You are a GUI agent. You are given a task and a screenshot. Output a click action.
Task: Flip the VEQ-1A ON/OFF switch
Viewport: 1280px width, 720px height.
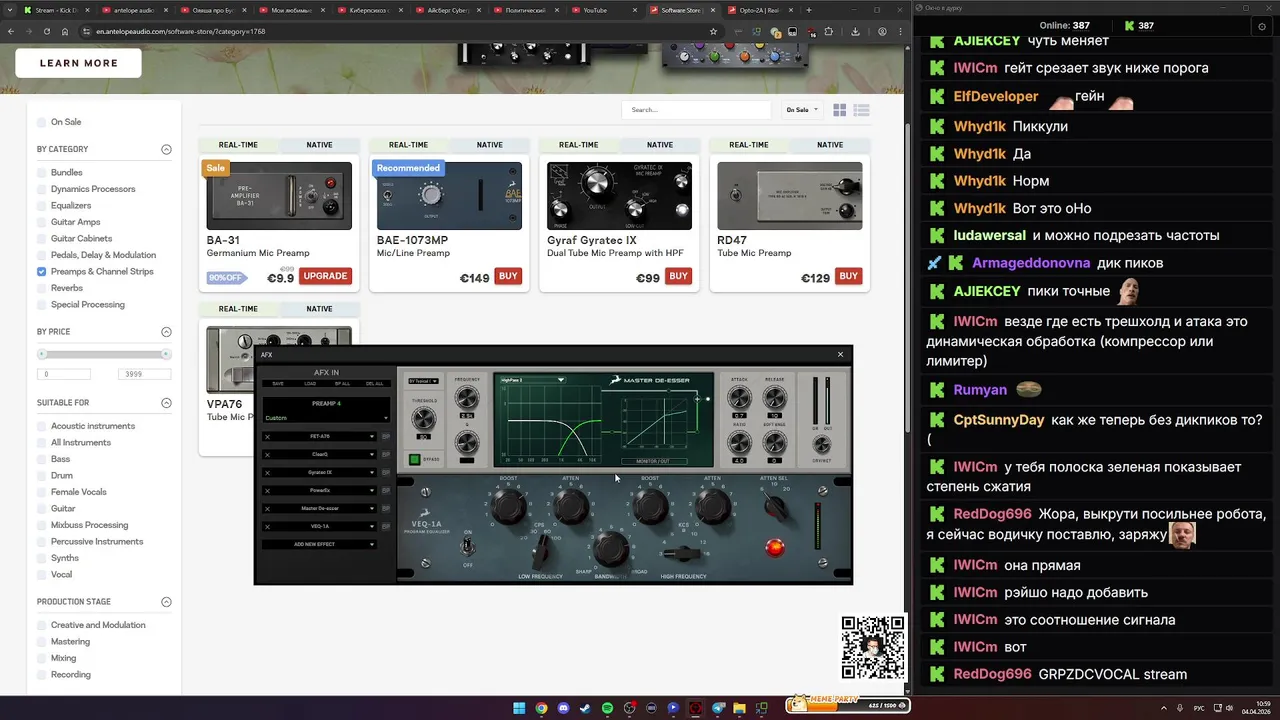tap(467, 548)
